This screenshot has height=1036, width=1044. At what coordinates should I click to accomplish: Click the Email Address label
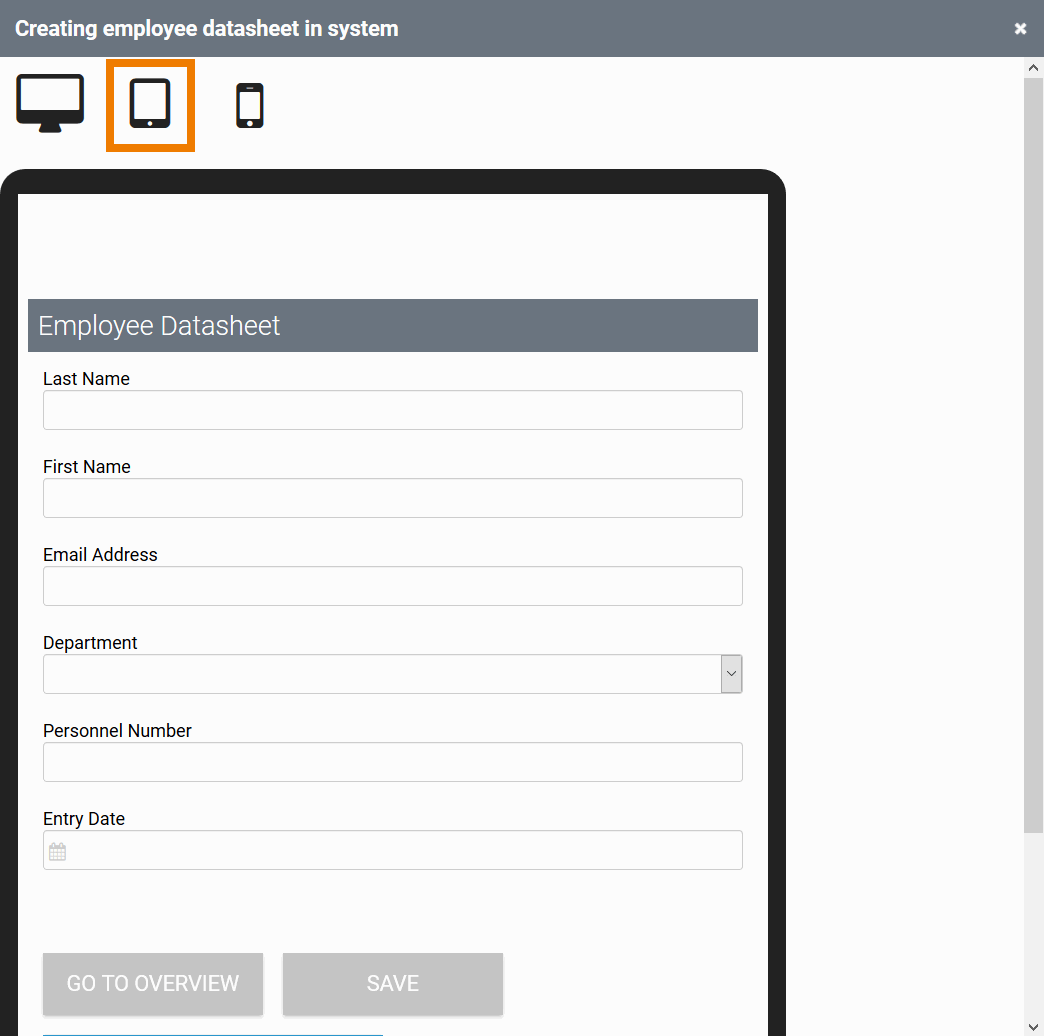point(101,555)
